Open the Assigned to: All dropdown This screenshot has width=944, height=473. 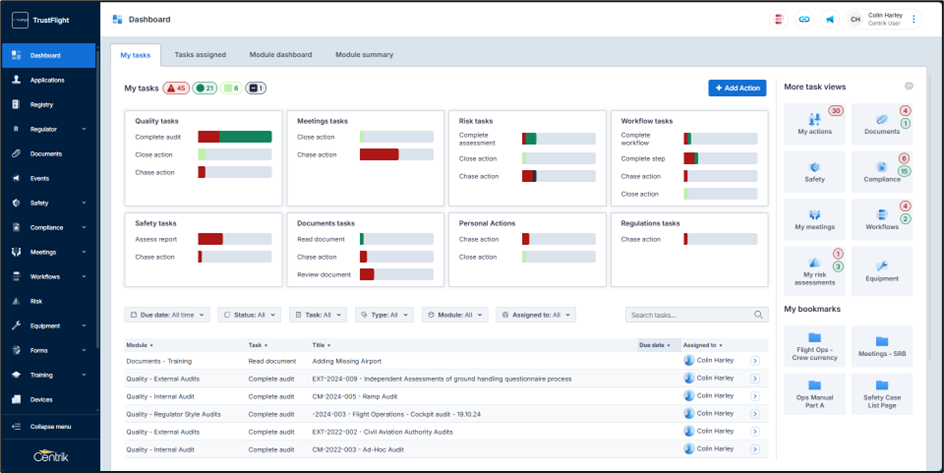tap(537, 315)
